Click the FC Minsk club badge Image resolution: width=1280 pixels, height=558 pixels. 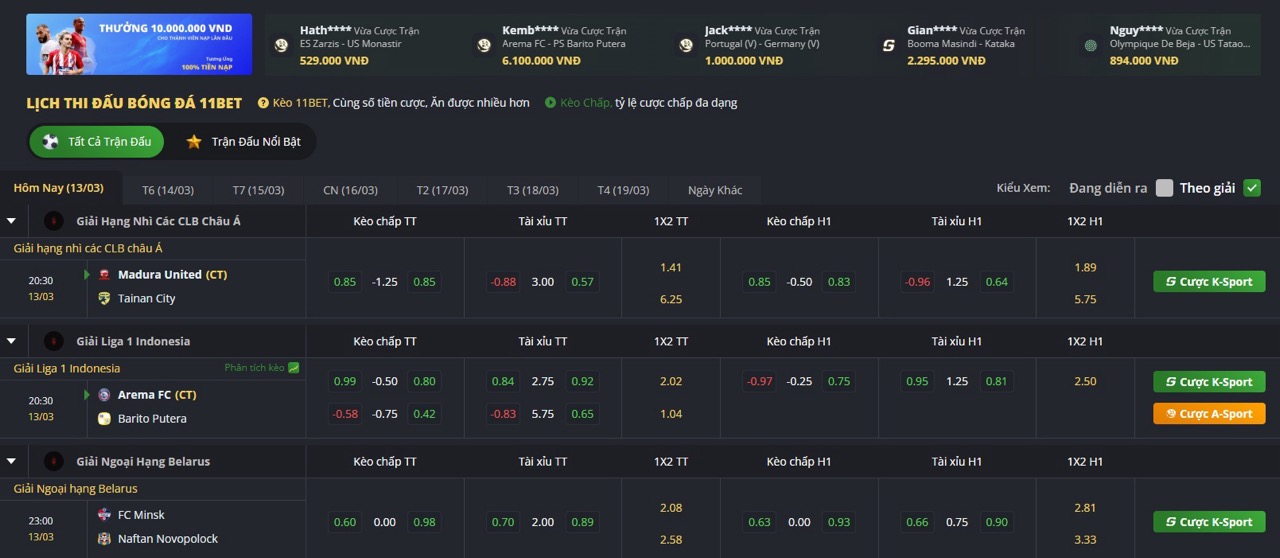pyautogui.click(x=105, y=515)
